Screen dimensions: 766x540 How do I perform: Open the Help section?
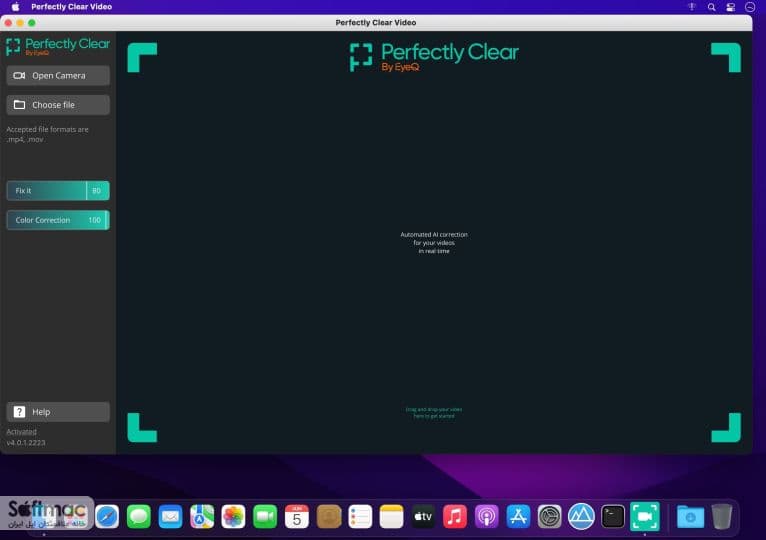58,412
